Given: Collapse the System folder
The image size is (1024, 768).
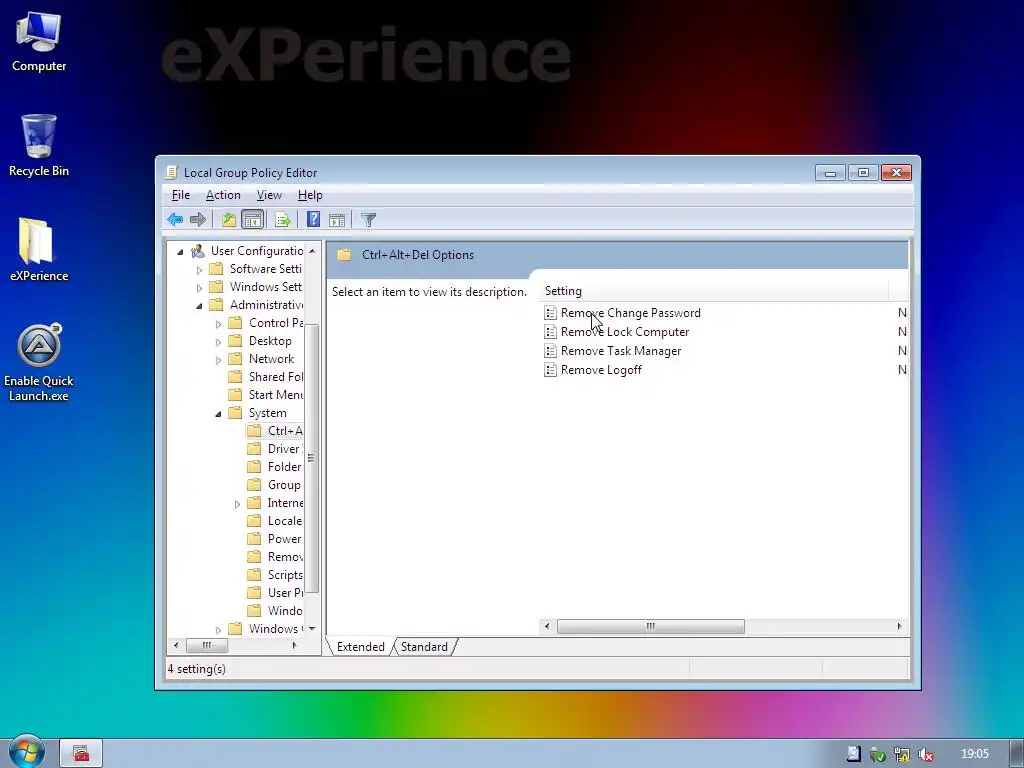Looking at the screenshot, I should click(x=218, y=413).
